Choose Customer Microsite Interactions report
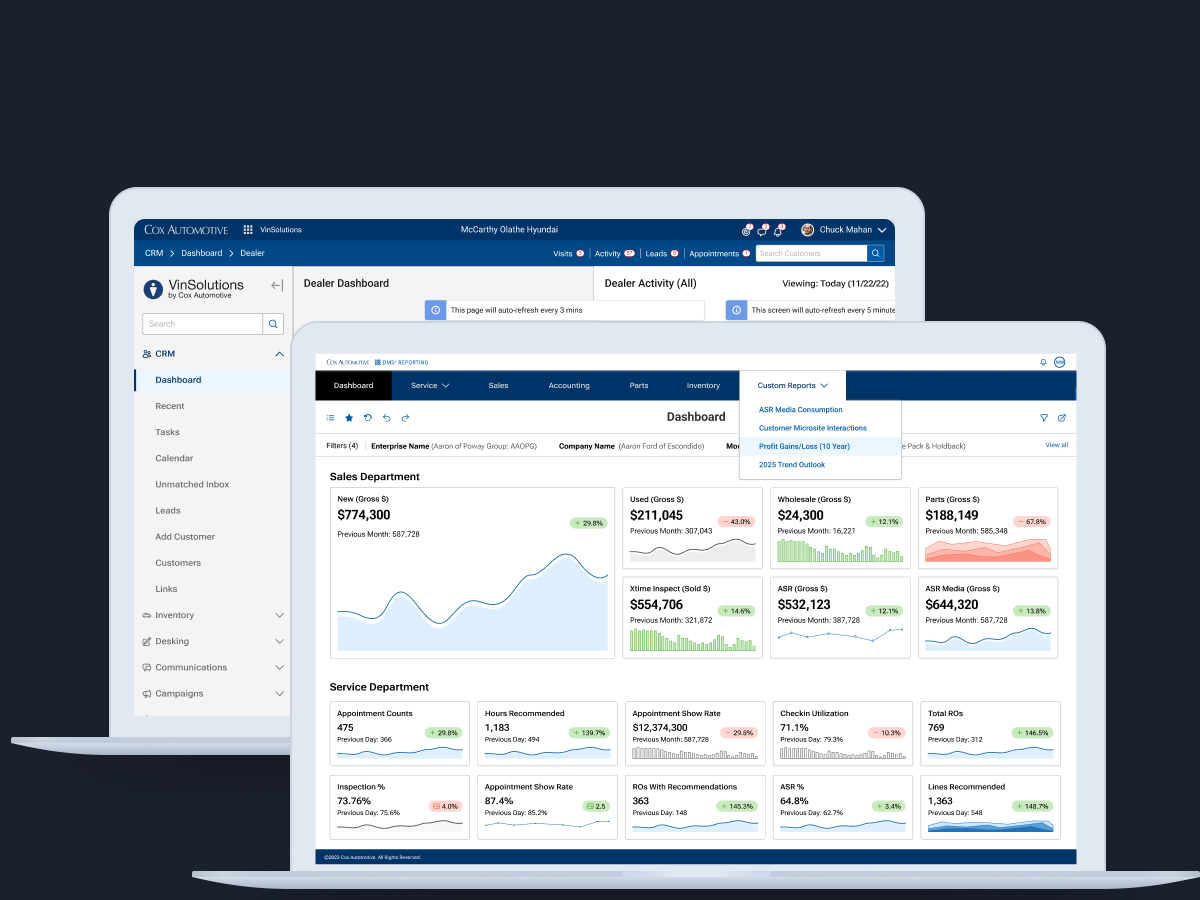 coord(813,428)
